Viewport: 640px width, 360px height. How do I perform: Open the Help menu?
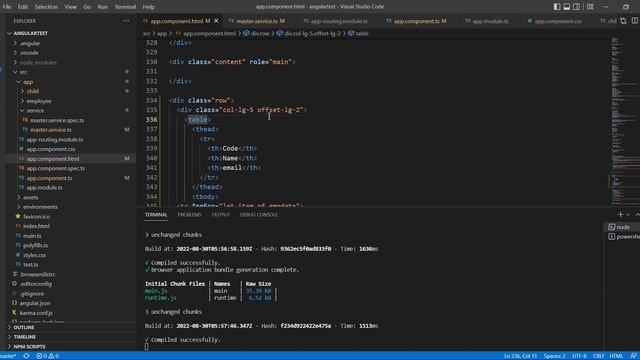pos(149,7)
